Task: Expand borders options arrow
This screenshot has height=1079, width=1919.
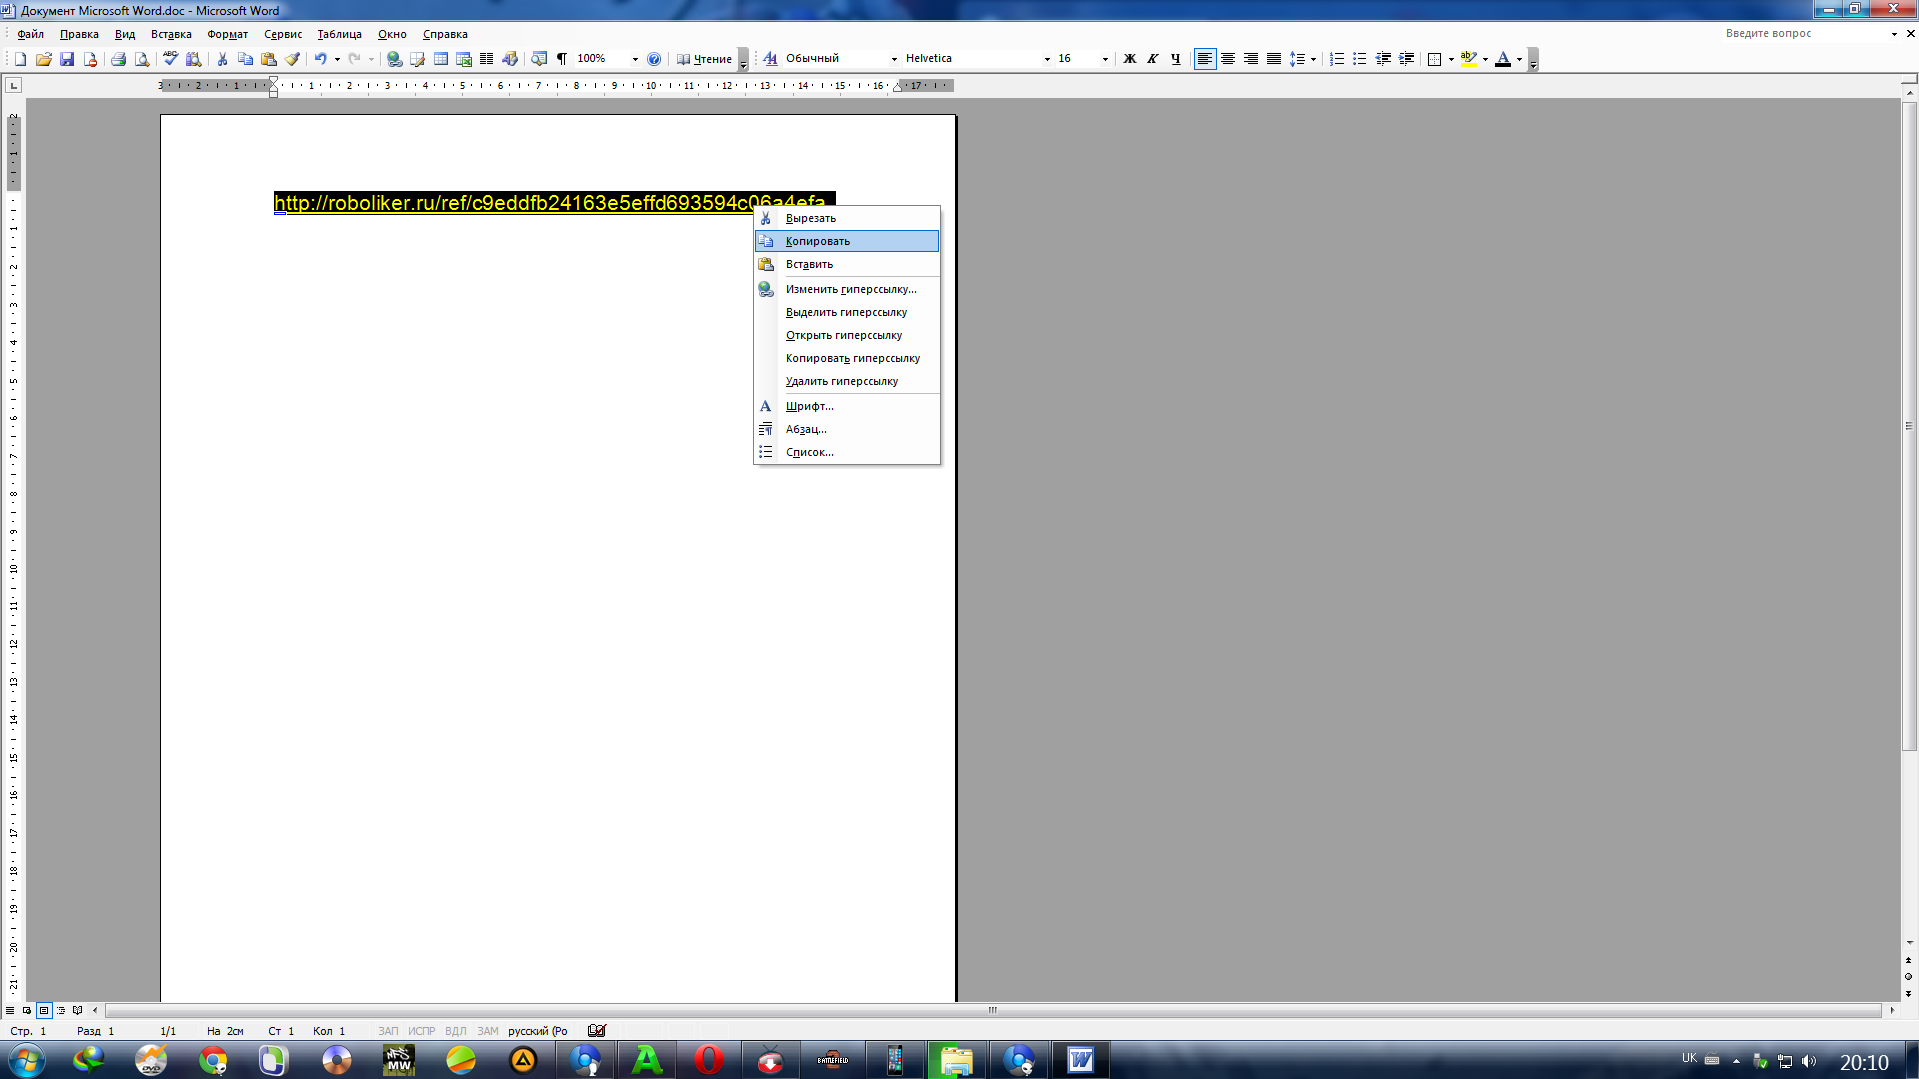Action: [x=1451, y=59]
